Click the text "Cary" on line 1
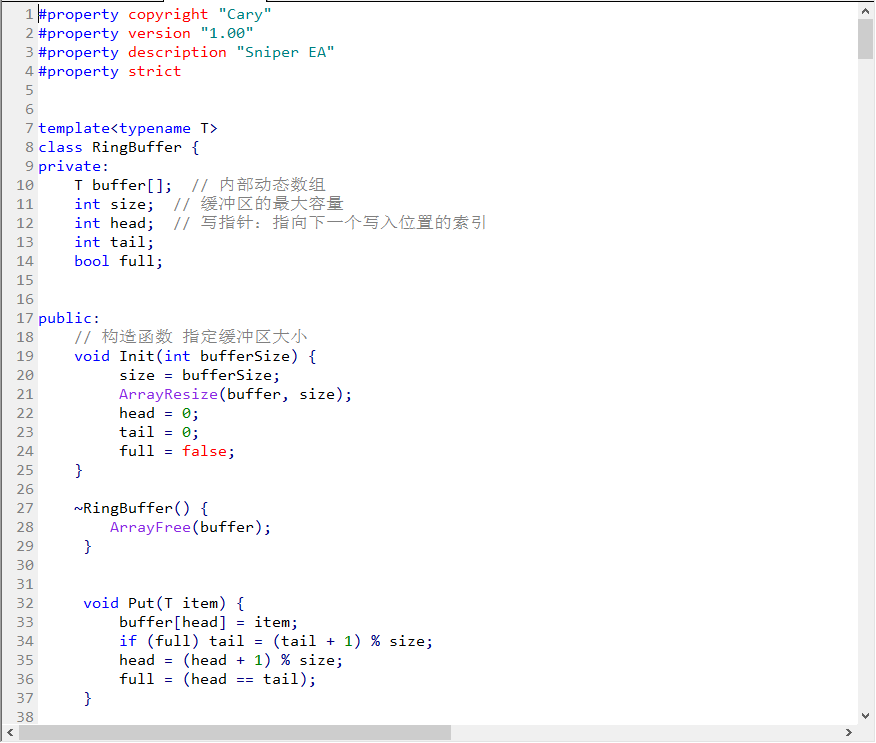 pos(245,15)
